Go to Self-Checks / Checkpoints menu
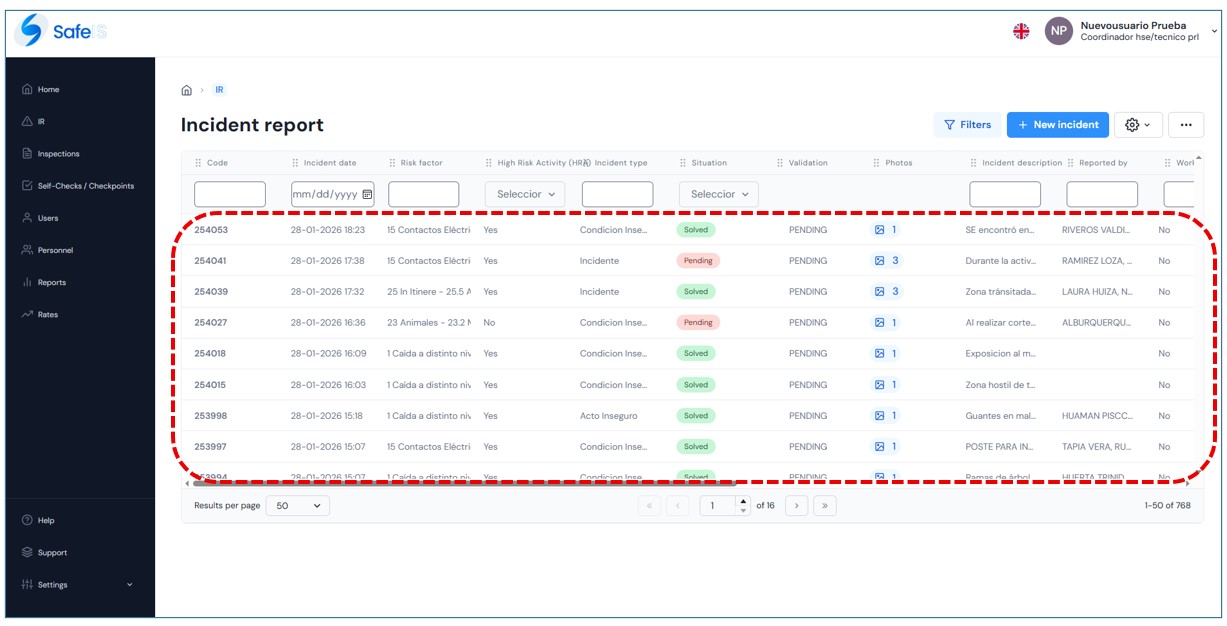1227x626 pixels. (85, 186)
